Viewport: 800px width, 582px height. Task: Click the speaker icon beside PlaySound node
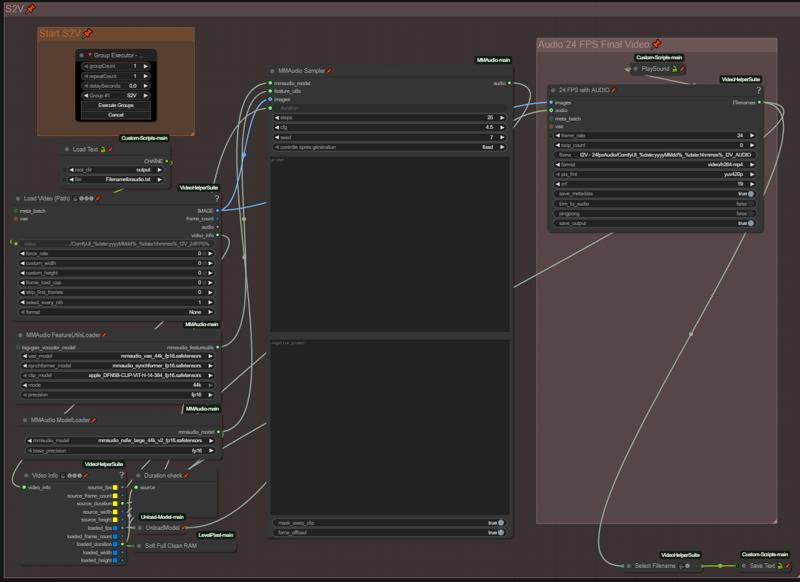pos(627,69)
